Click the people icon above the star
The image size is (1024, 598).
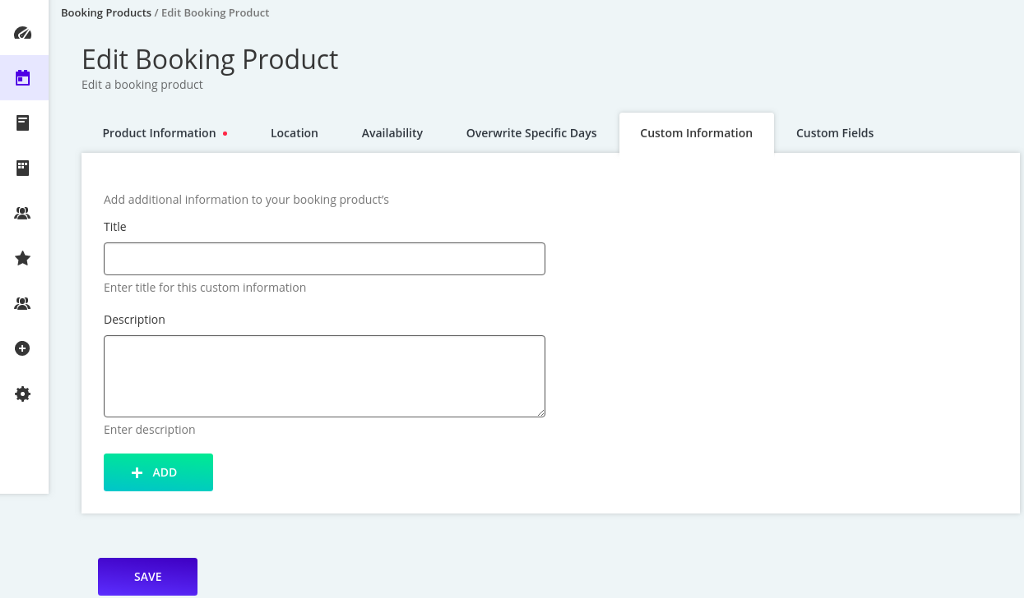(x=22, y=213)
